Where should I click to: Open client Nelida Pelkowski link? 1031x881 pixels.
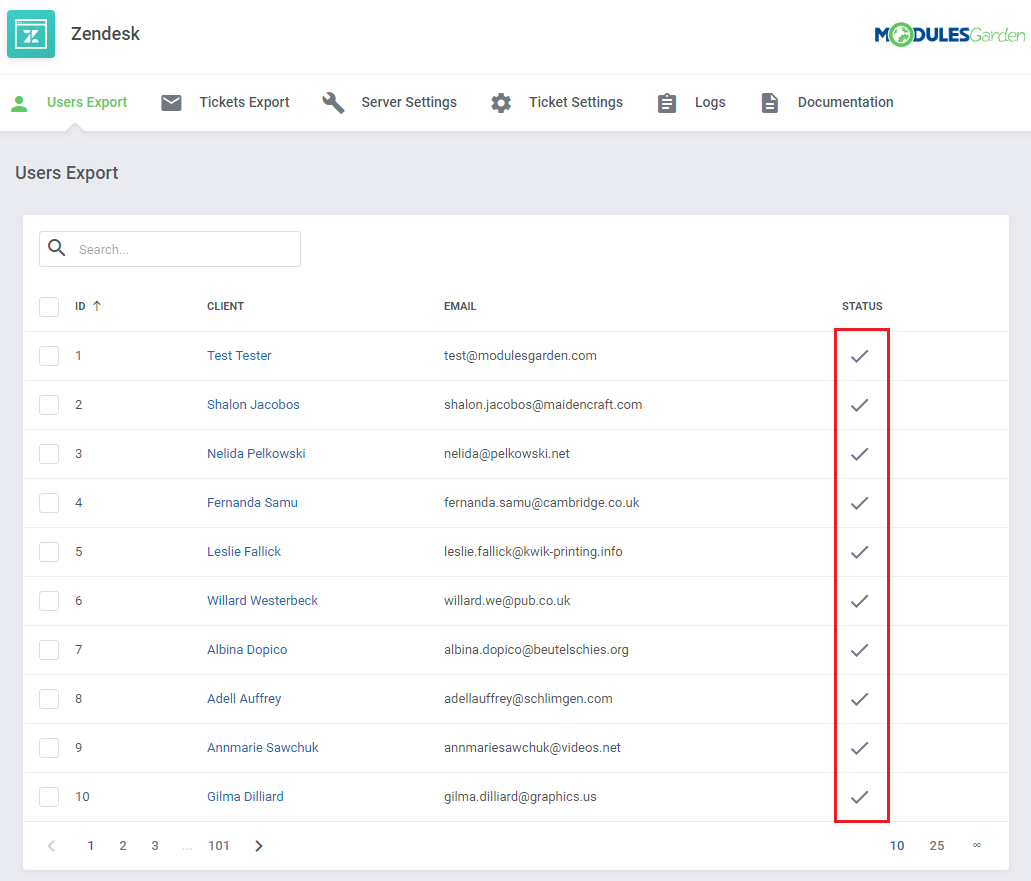[x=256, y=454]
